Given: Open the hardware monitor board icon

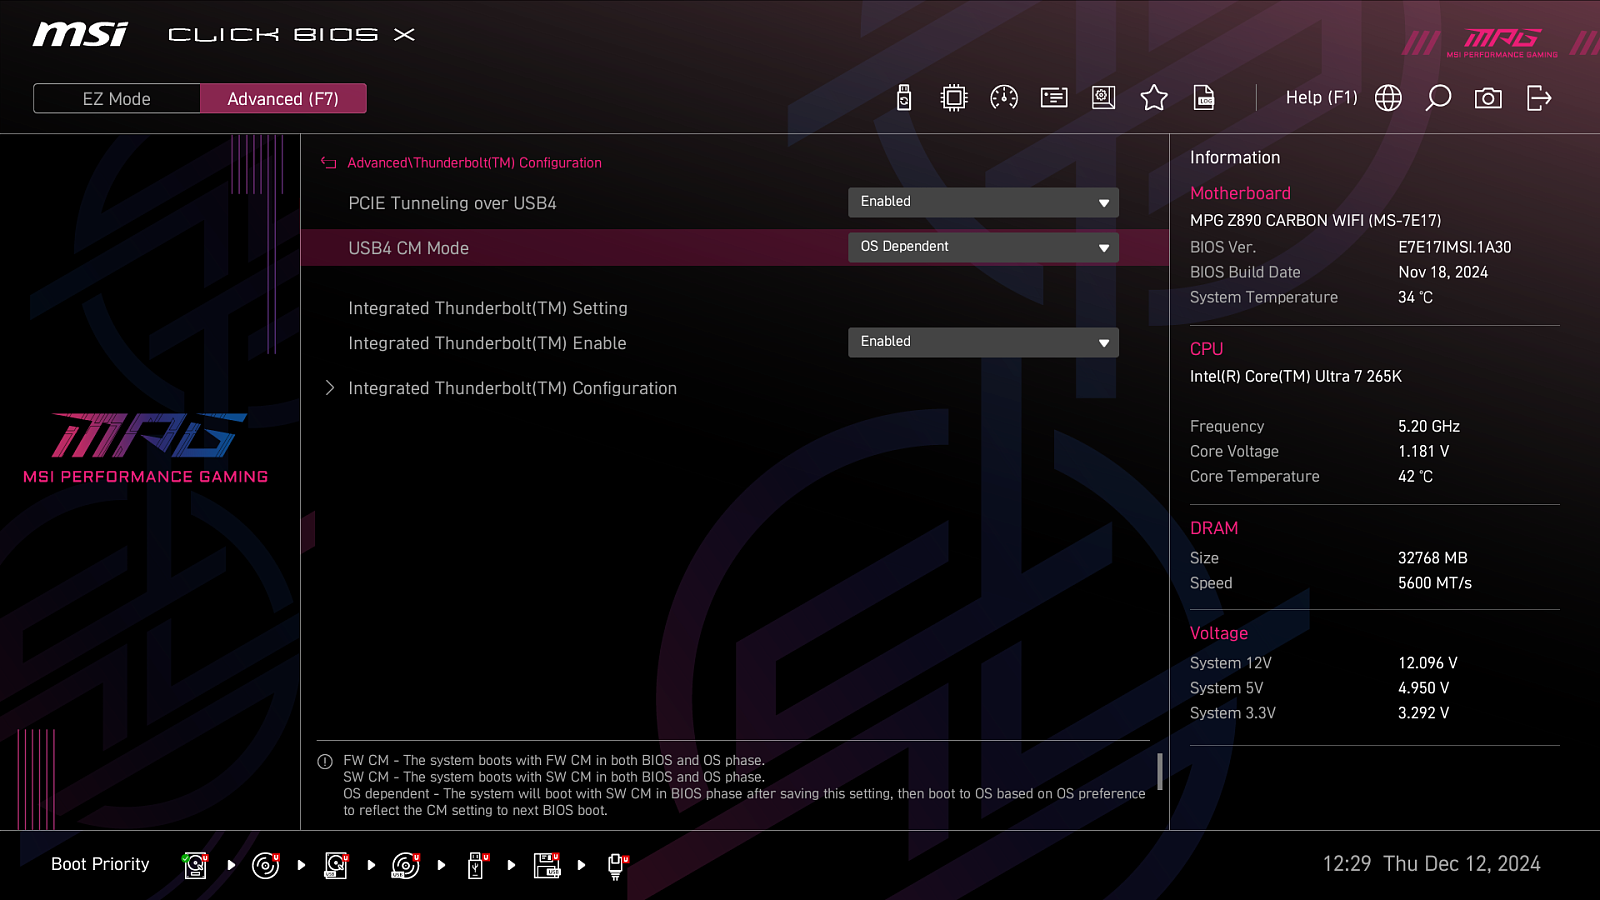Looking at the screenshot, I should (x=1104, y=98).
